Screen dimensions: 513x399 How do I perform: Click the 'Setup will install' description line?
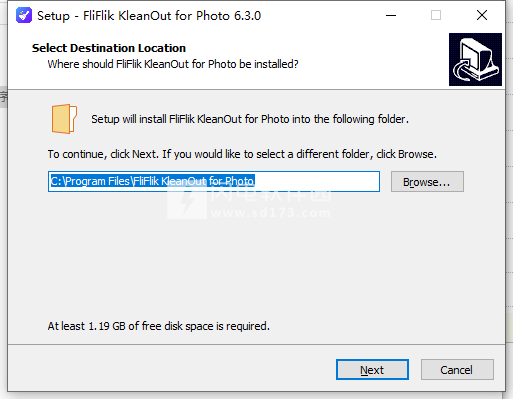coord(250,119)
